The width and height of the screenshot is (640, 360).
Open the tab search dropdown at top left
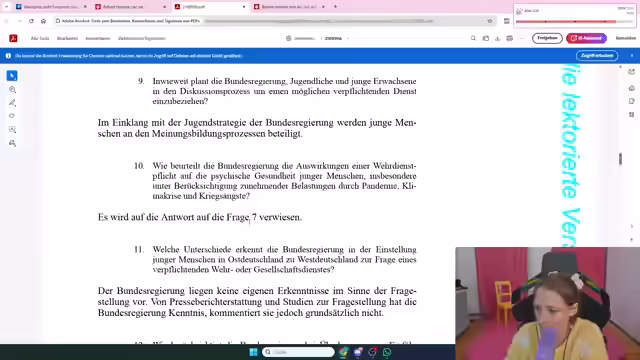tap(6, 7)
